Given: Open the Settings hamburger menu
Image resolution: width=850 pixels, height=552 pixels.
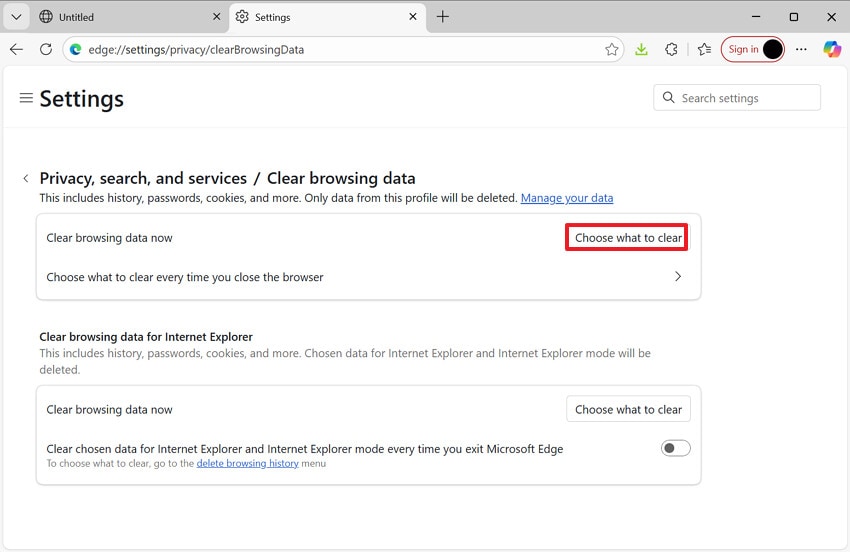Looking at the screenshot, I should tap(26, 98).
